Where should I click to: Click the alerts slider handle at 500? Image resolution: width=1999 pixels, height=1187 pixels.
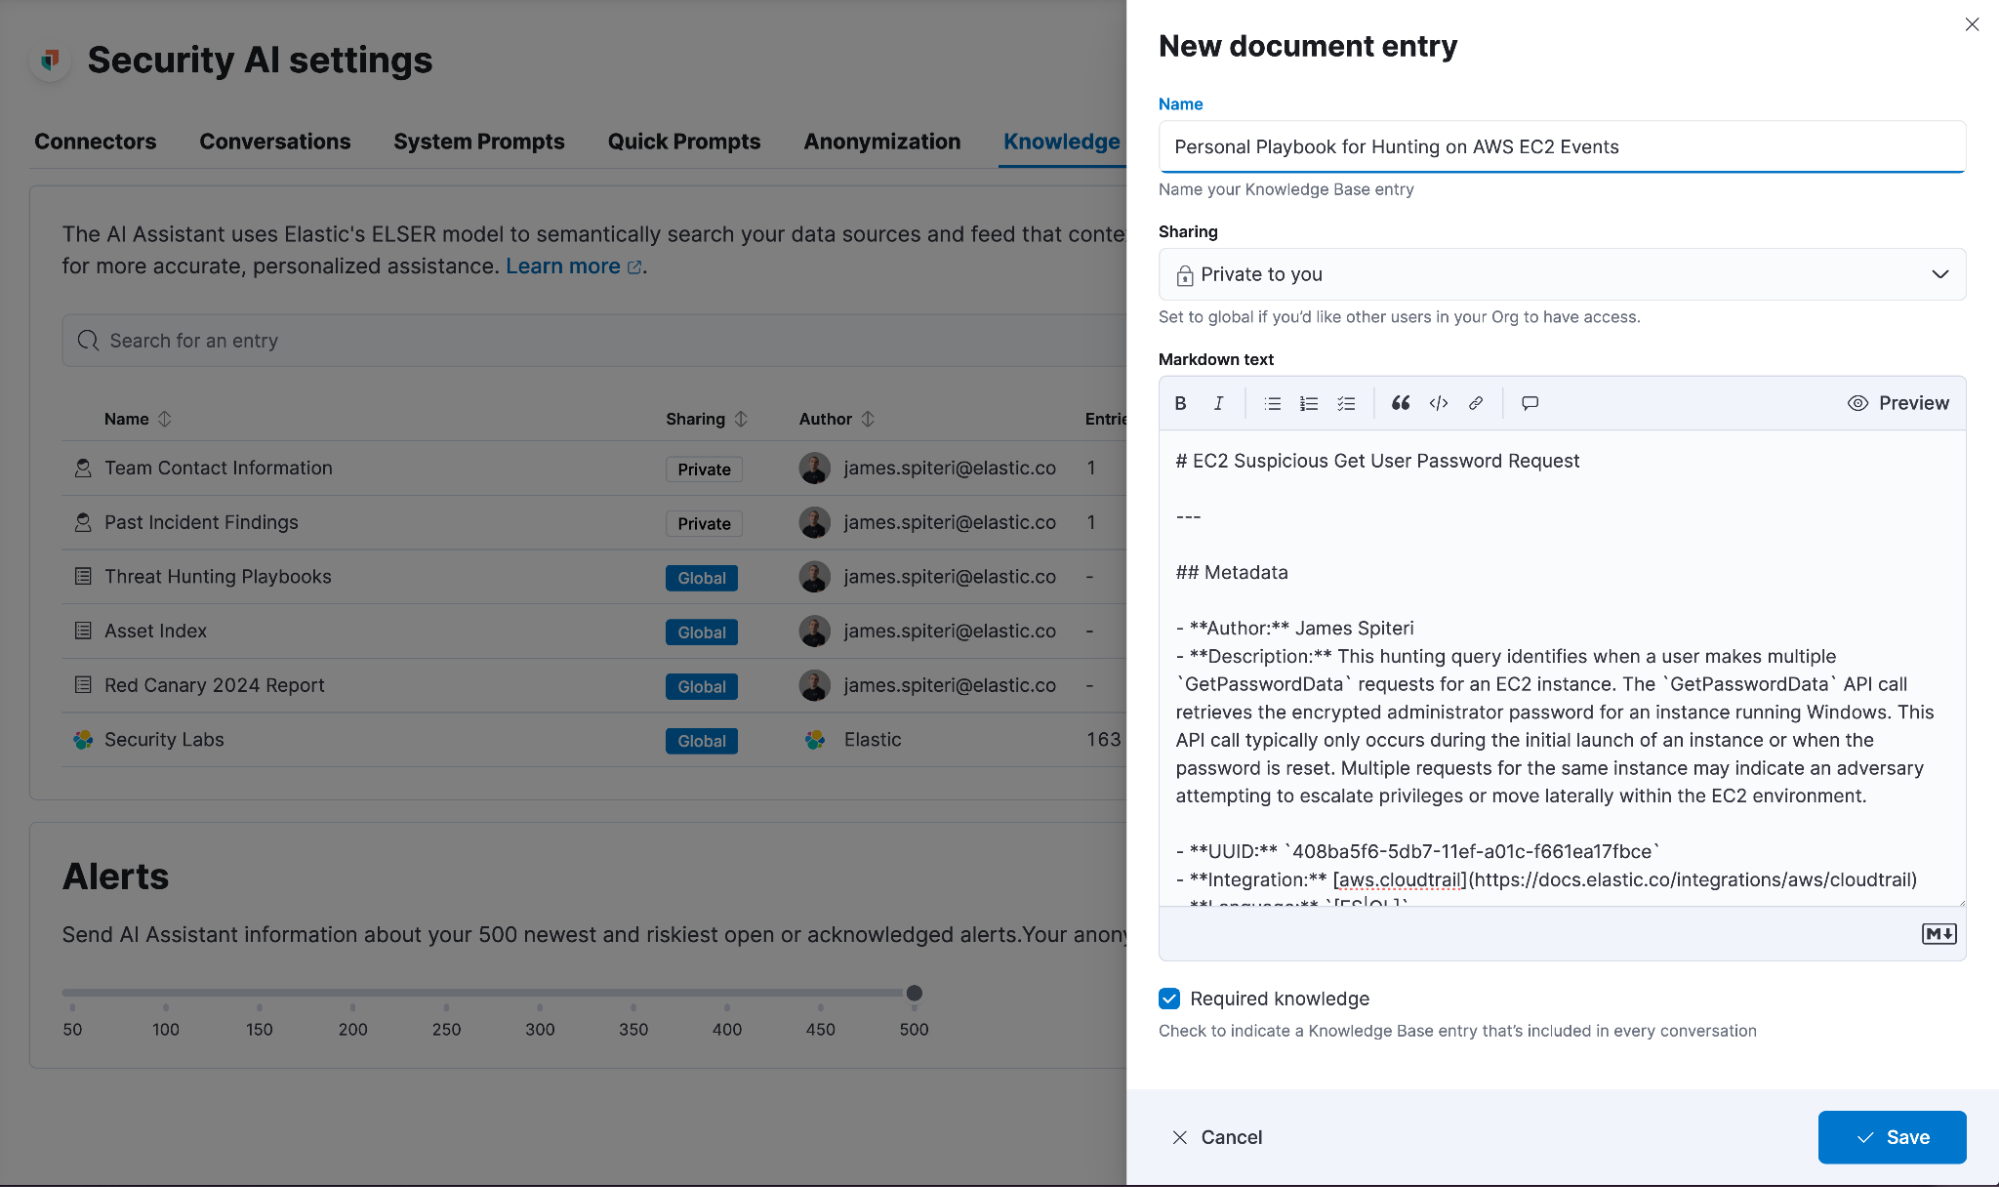click(914, 993)
